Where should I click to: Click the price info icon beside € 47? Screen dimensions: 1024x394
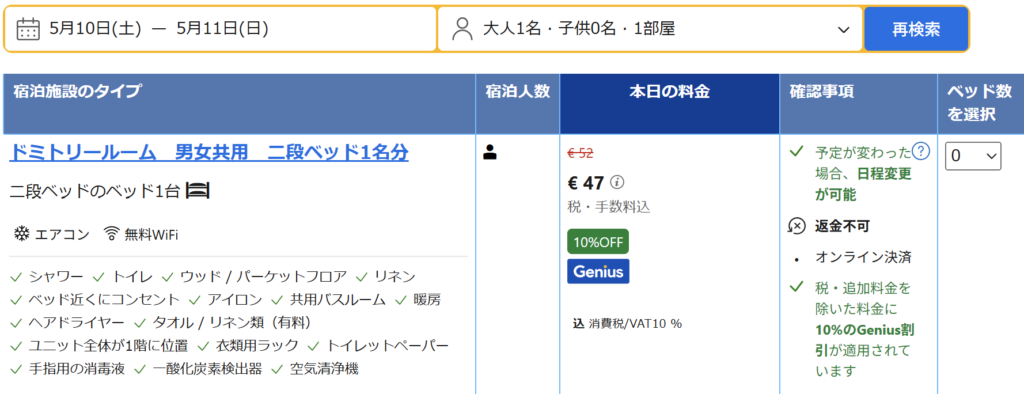(617, 182)
